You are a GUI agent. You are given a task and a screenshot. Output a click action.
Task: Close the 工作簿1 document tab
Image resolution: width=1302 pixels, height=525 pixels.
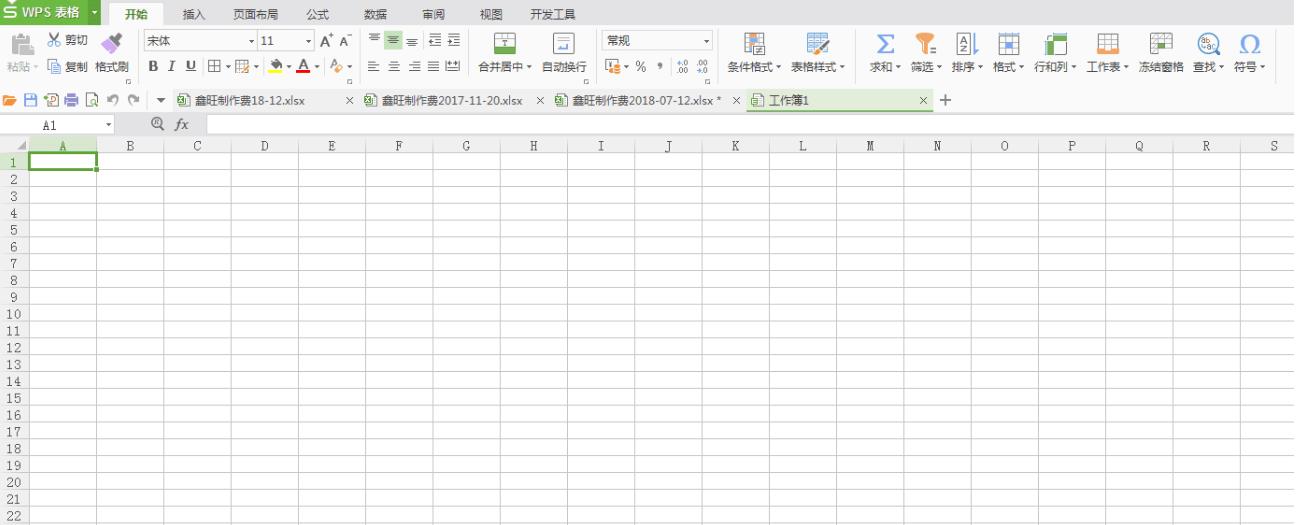(923, 100)
